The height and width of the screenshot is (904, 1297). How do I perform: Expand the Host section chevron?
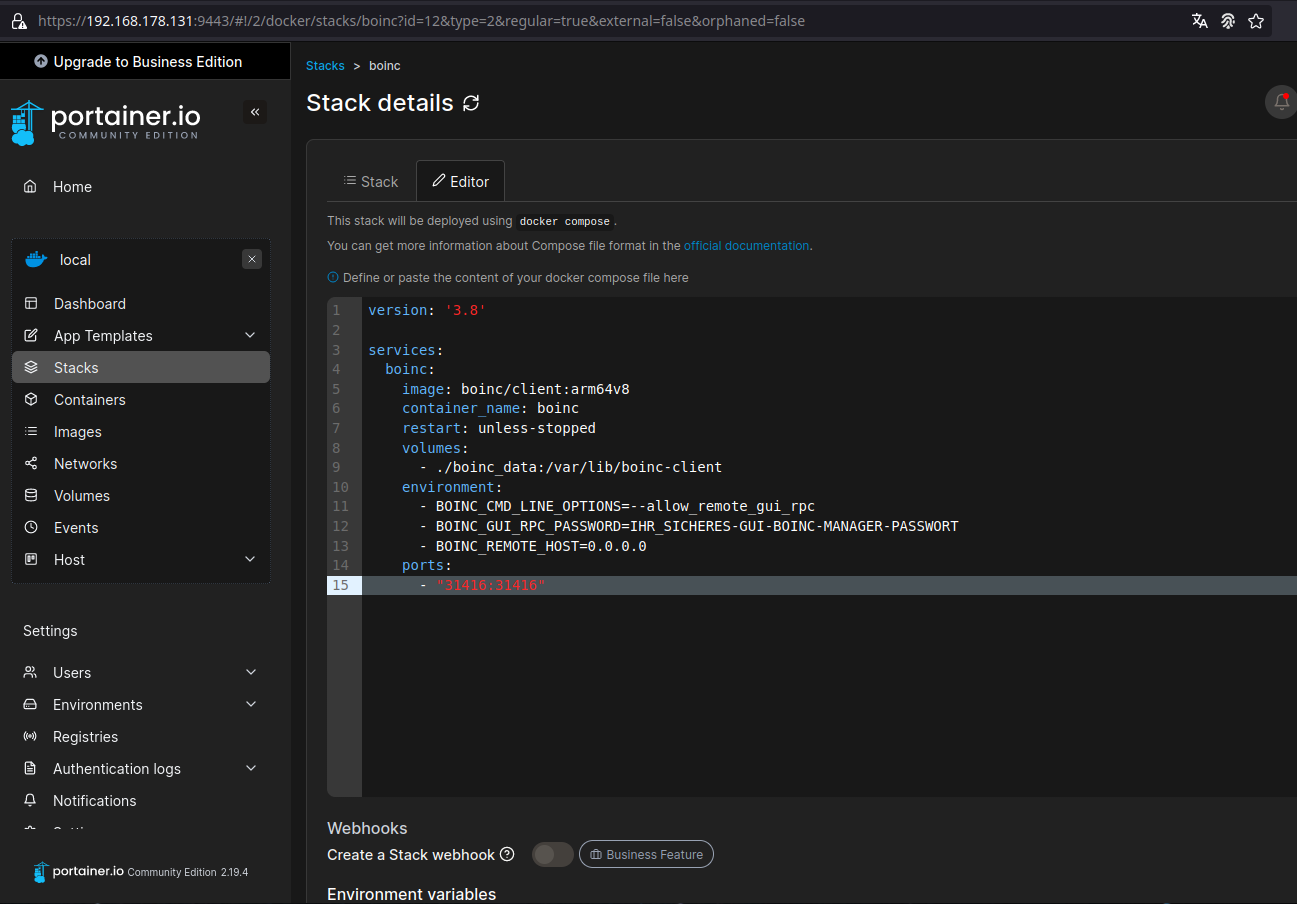250,560
